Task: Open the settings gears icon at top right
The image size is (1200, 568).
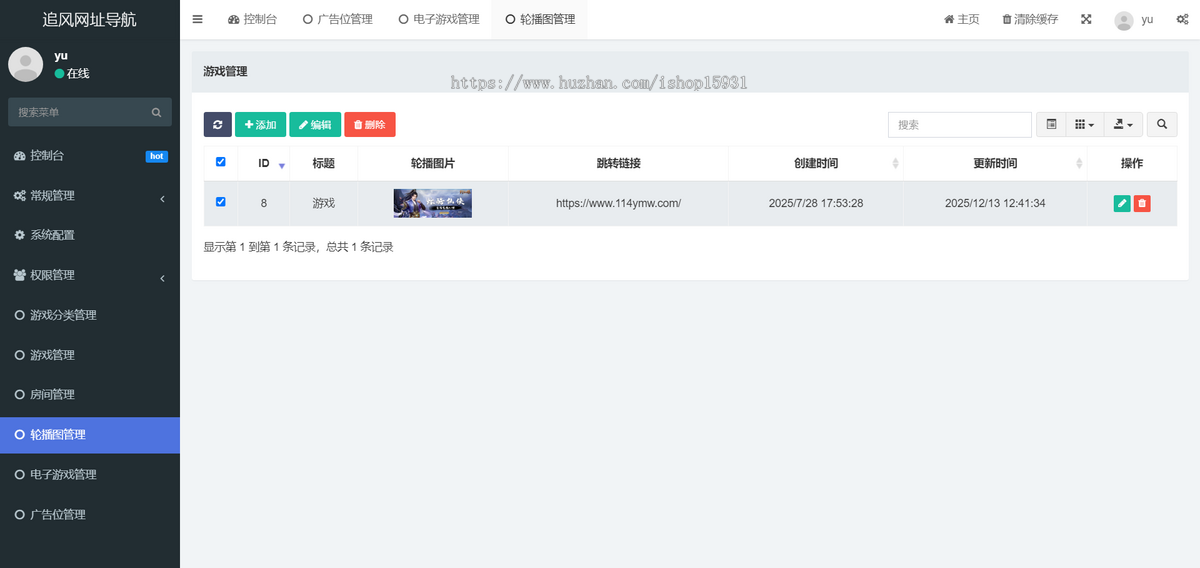Action: pos(1182,19)
